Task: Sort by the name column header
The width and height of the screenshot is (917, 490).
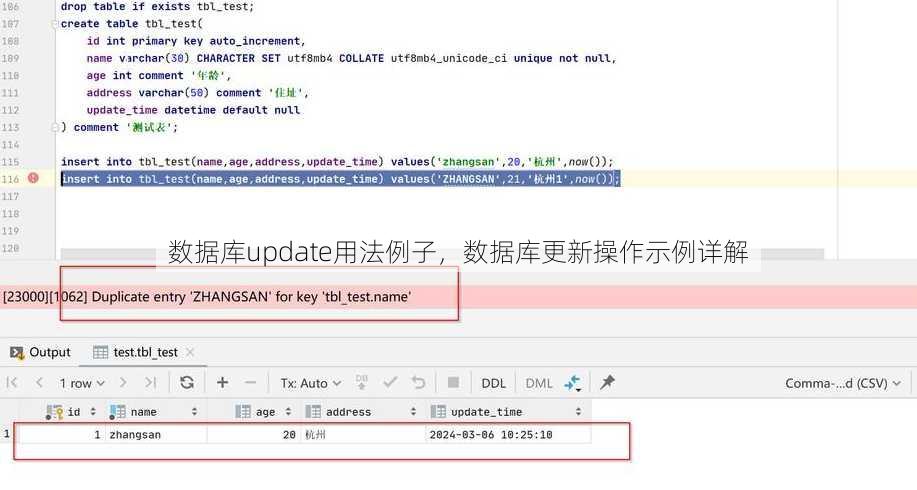Action: tap(154, 412)
